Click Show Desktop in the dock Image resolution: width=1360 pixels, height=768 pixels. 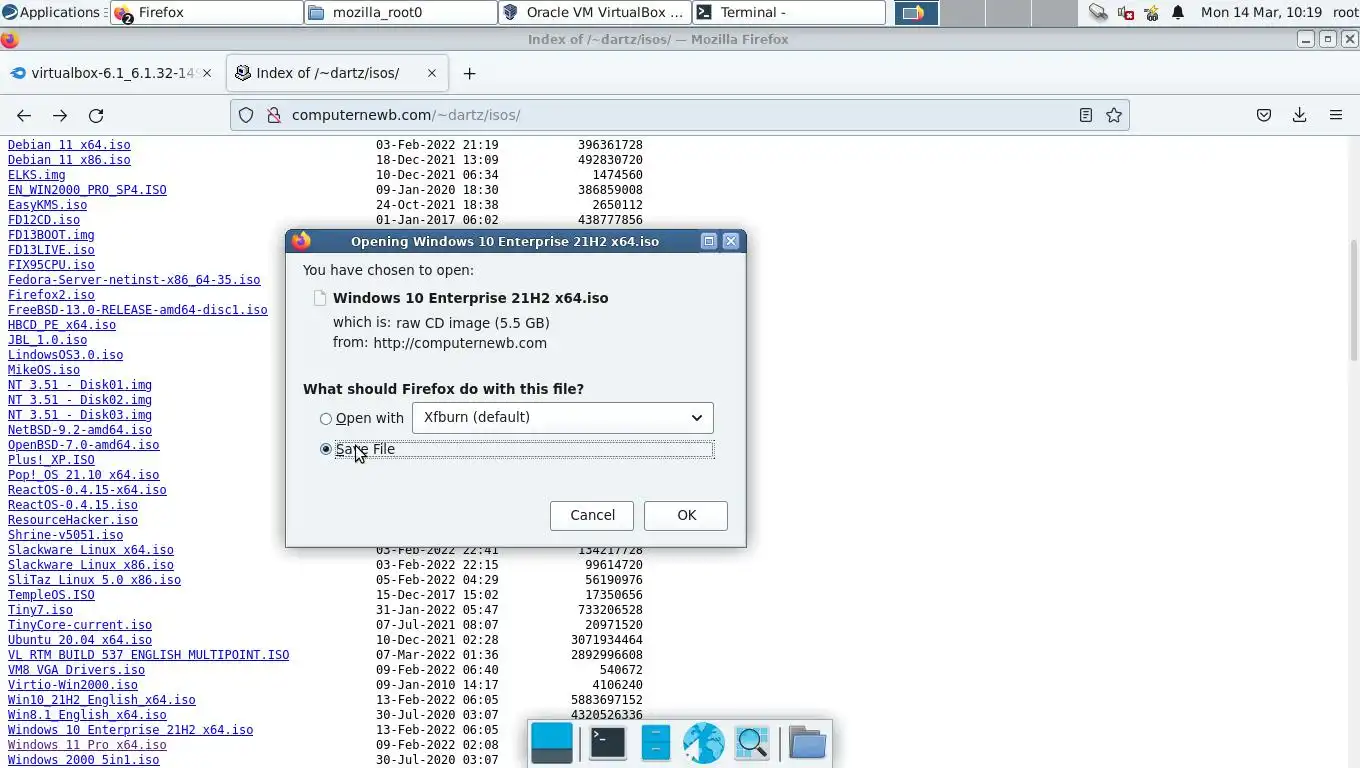552,743
